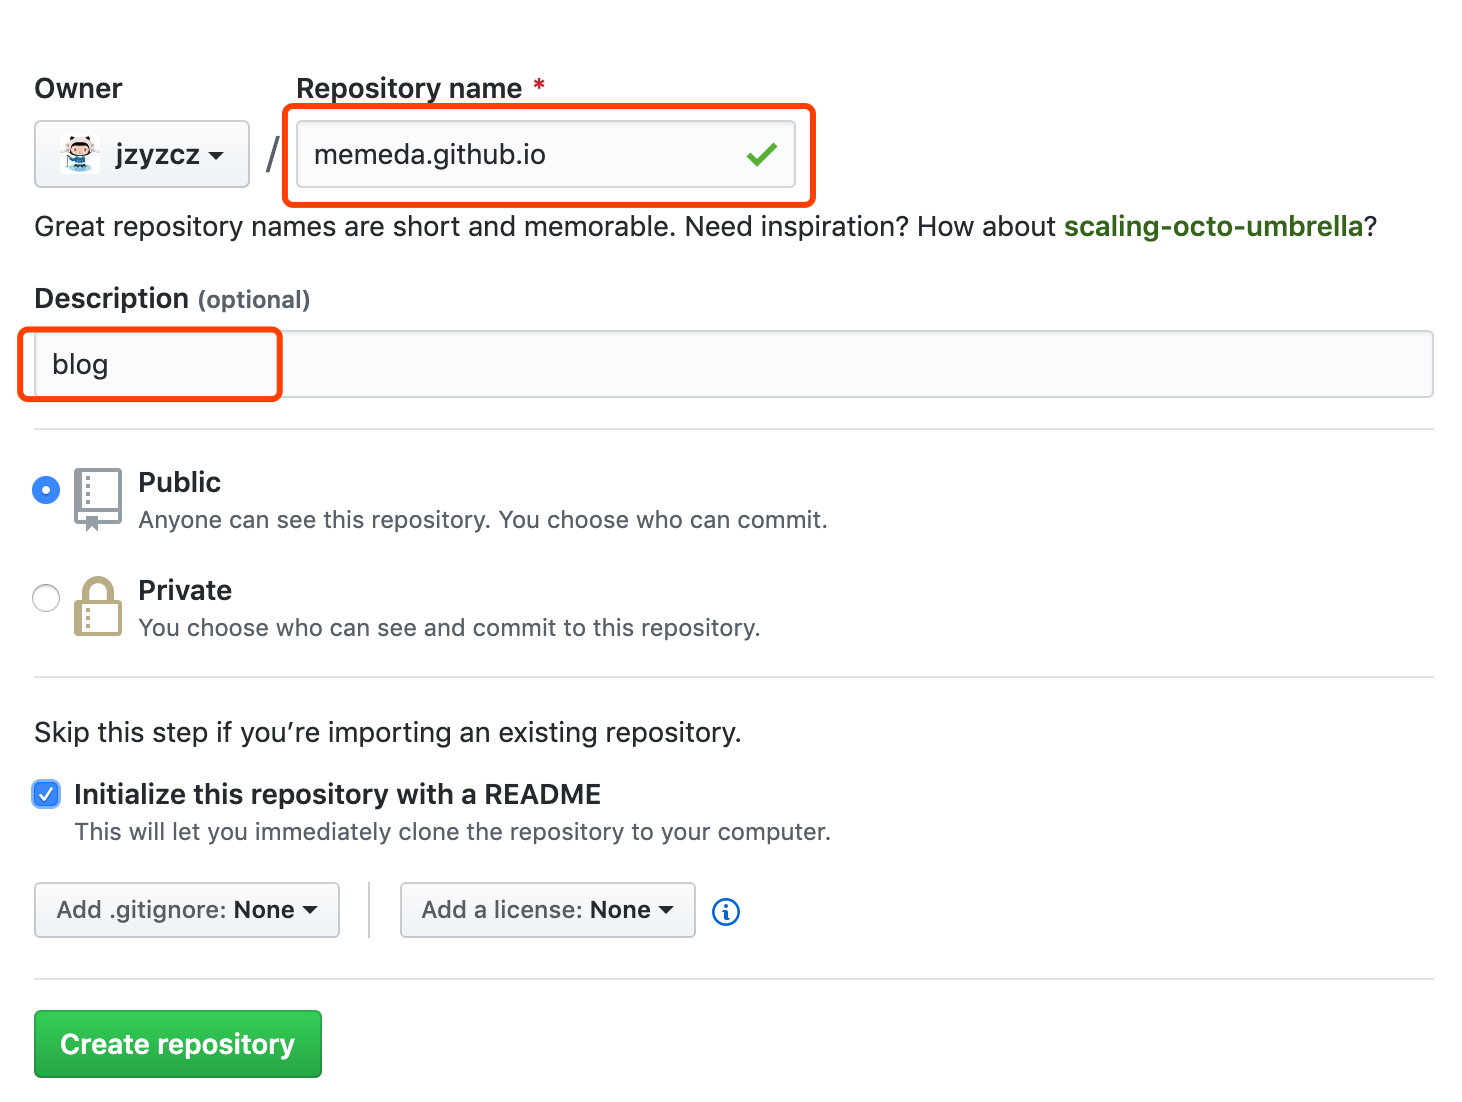Click the green checkmark in repository name
1462x1102 pixels.
pos(762,154)
